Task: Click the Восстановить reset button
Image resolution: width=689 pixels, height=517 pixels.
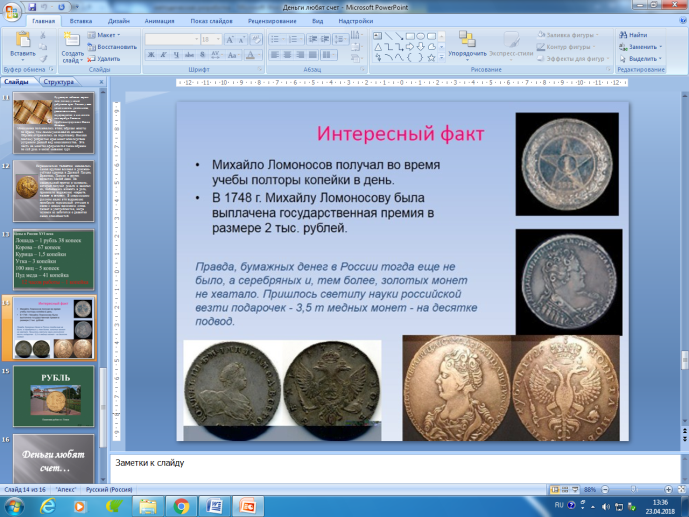Action: 112,47
